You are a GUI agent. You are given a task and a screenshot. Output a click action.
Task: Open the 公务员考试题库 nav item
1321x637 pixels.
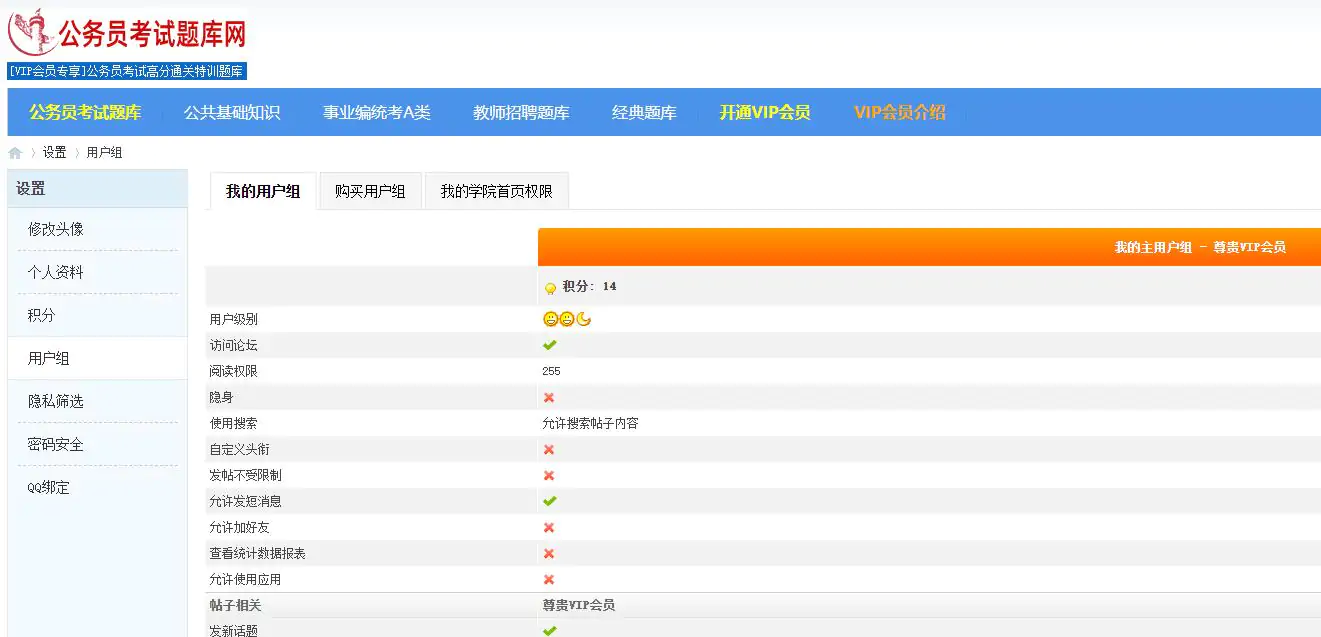click(85, 113)
